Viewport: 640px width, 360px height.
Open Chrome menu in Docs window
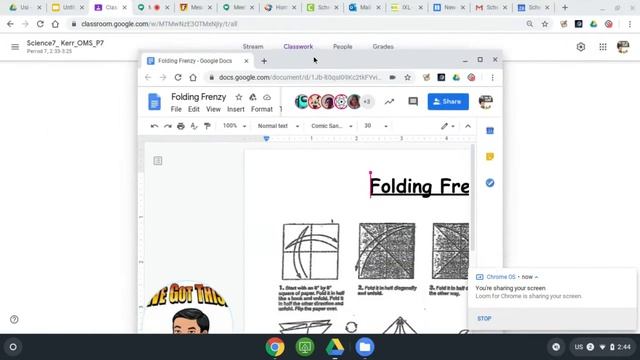[493, 77]
